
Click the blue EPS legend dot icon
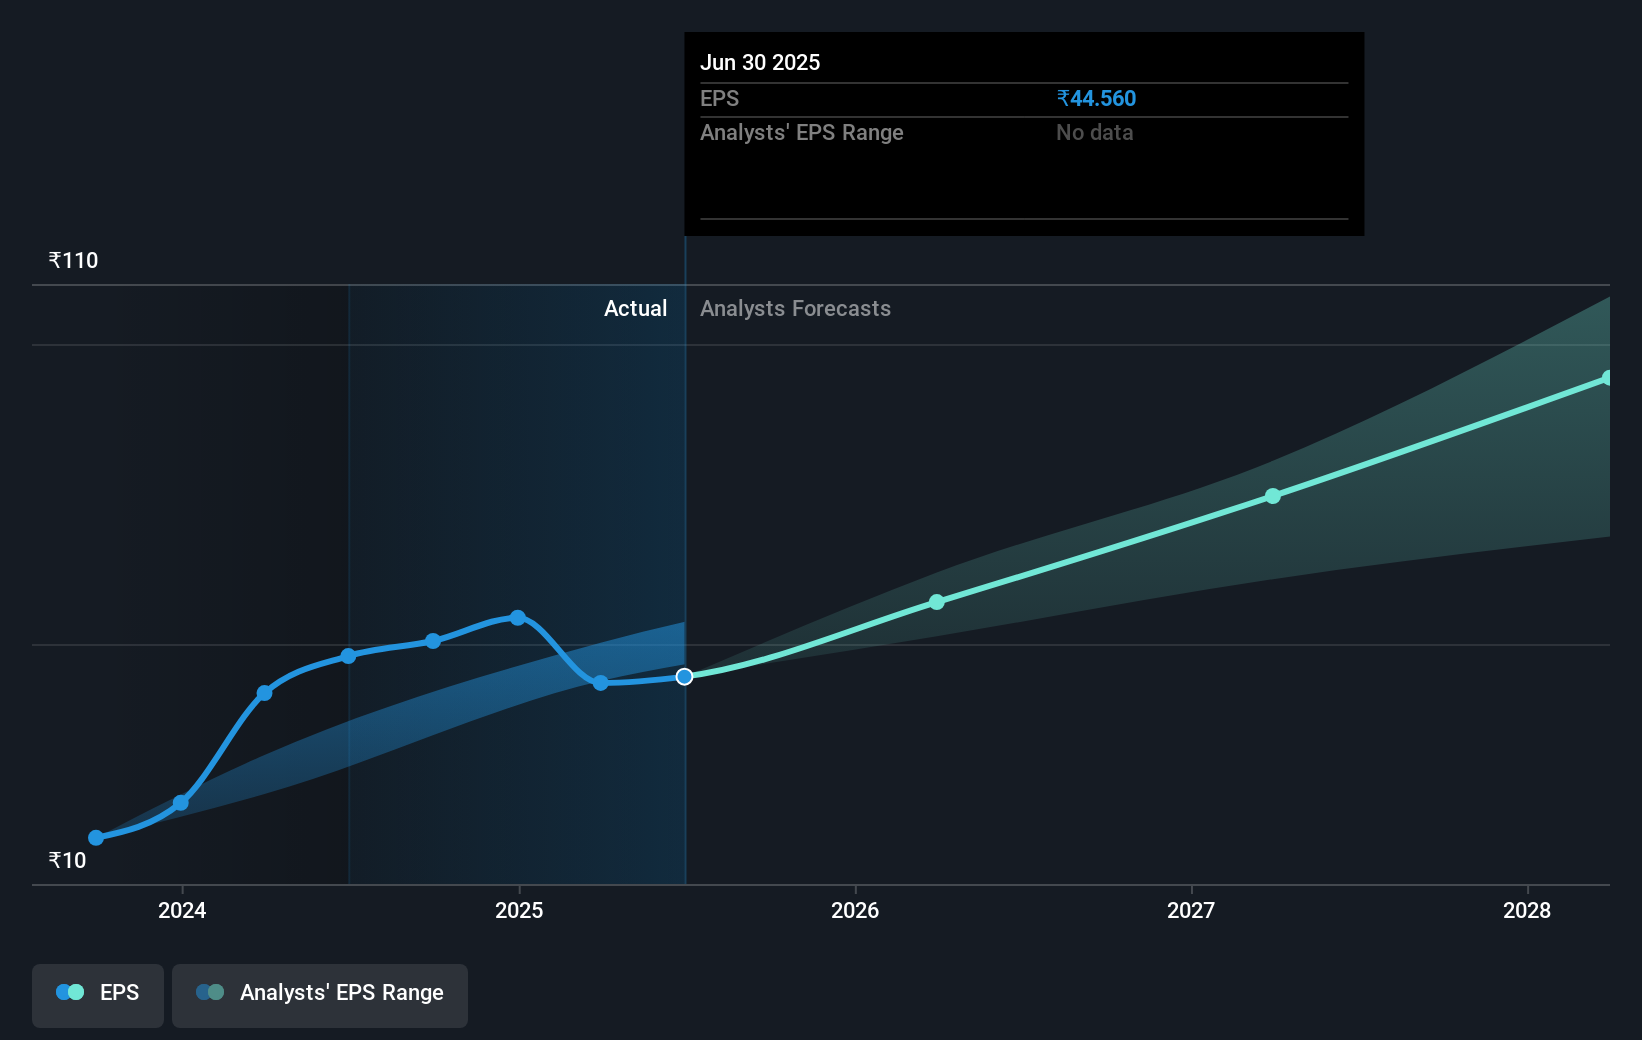(x=69, y=992)
